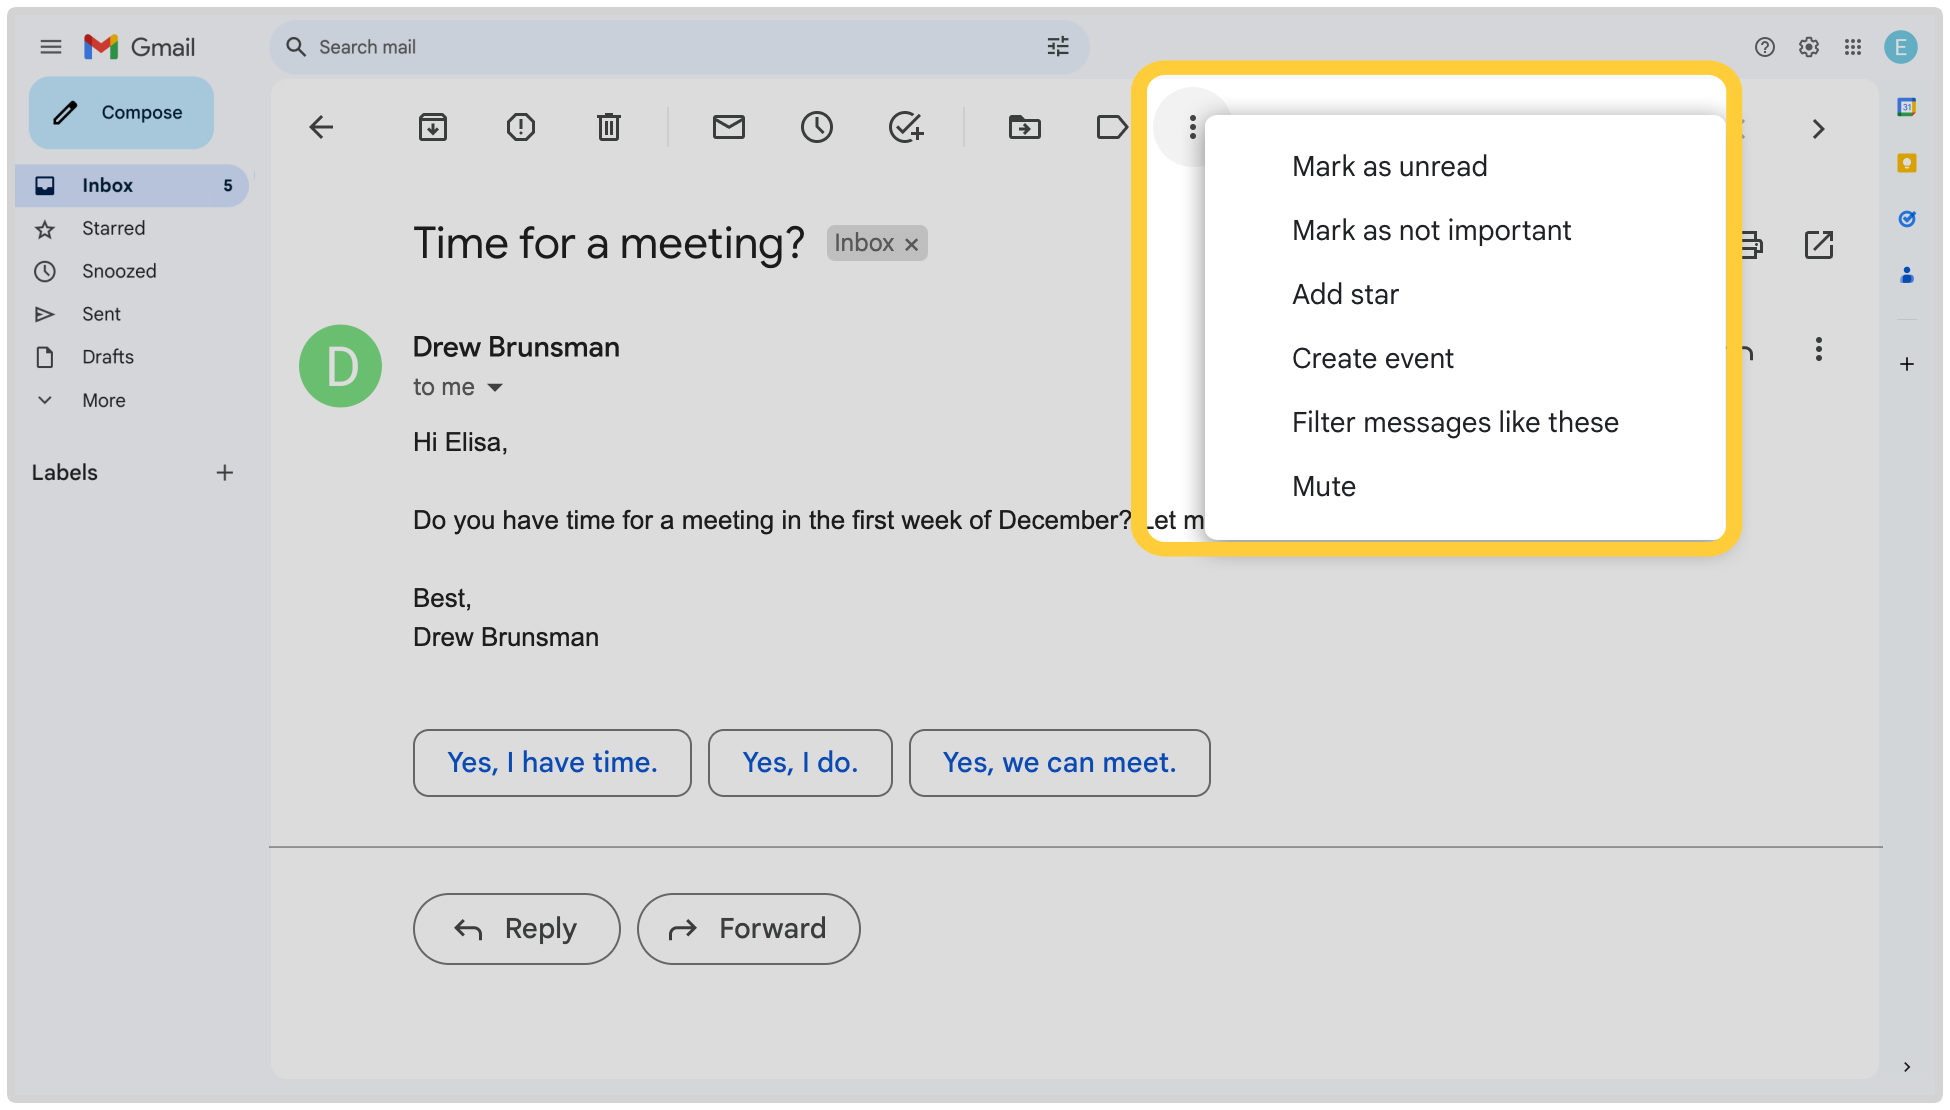Image resolution: width=1950 pixels, height=1110 pixels.
Task: Click the Reply button
Action: 516,928
